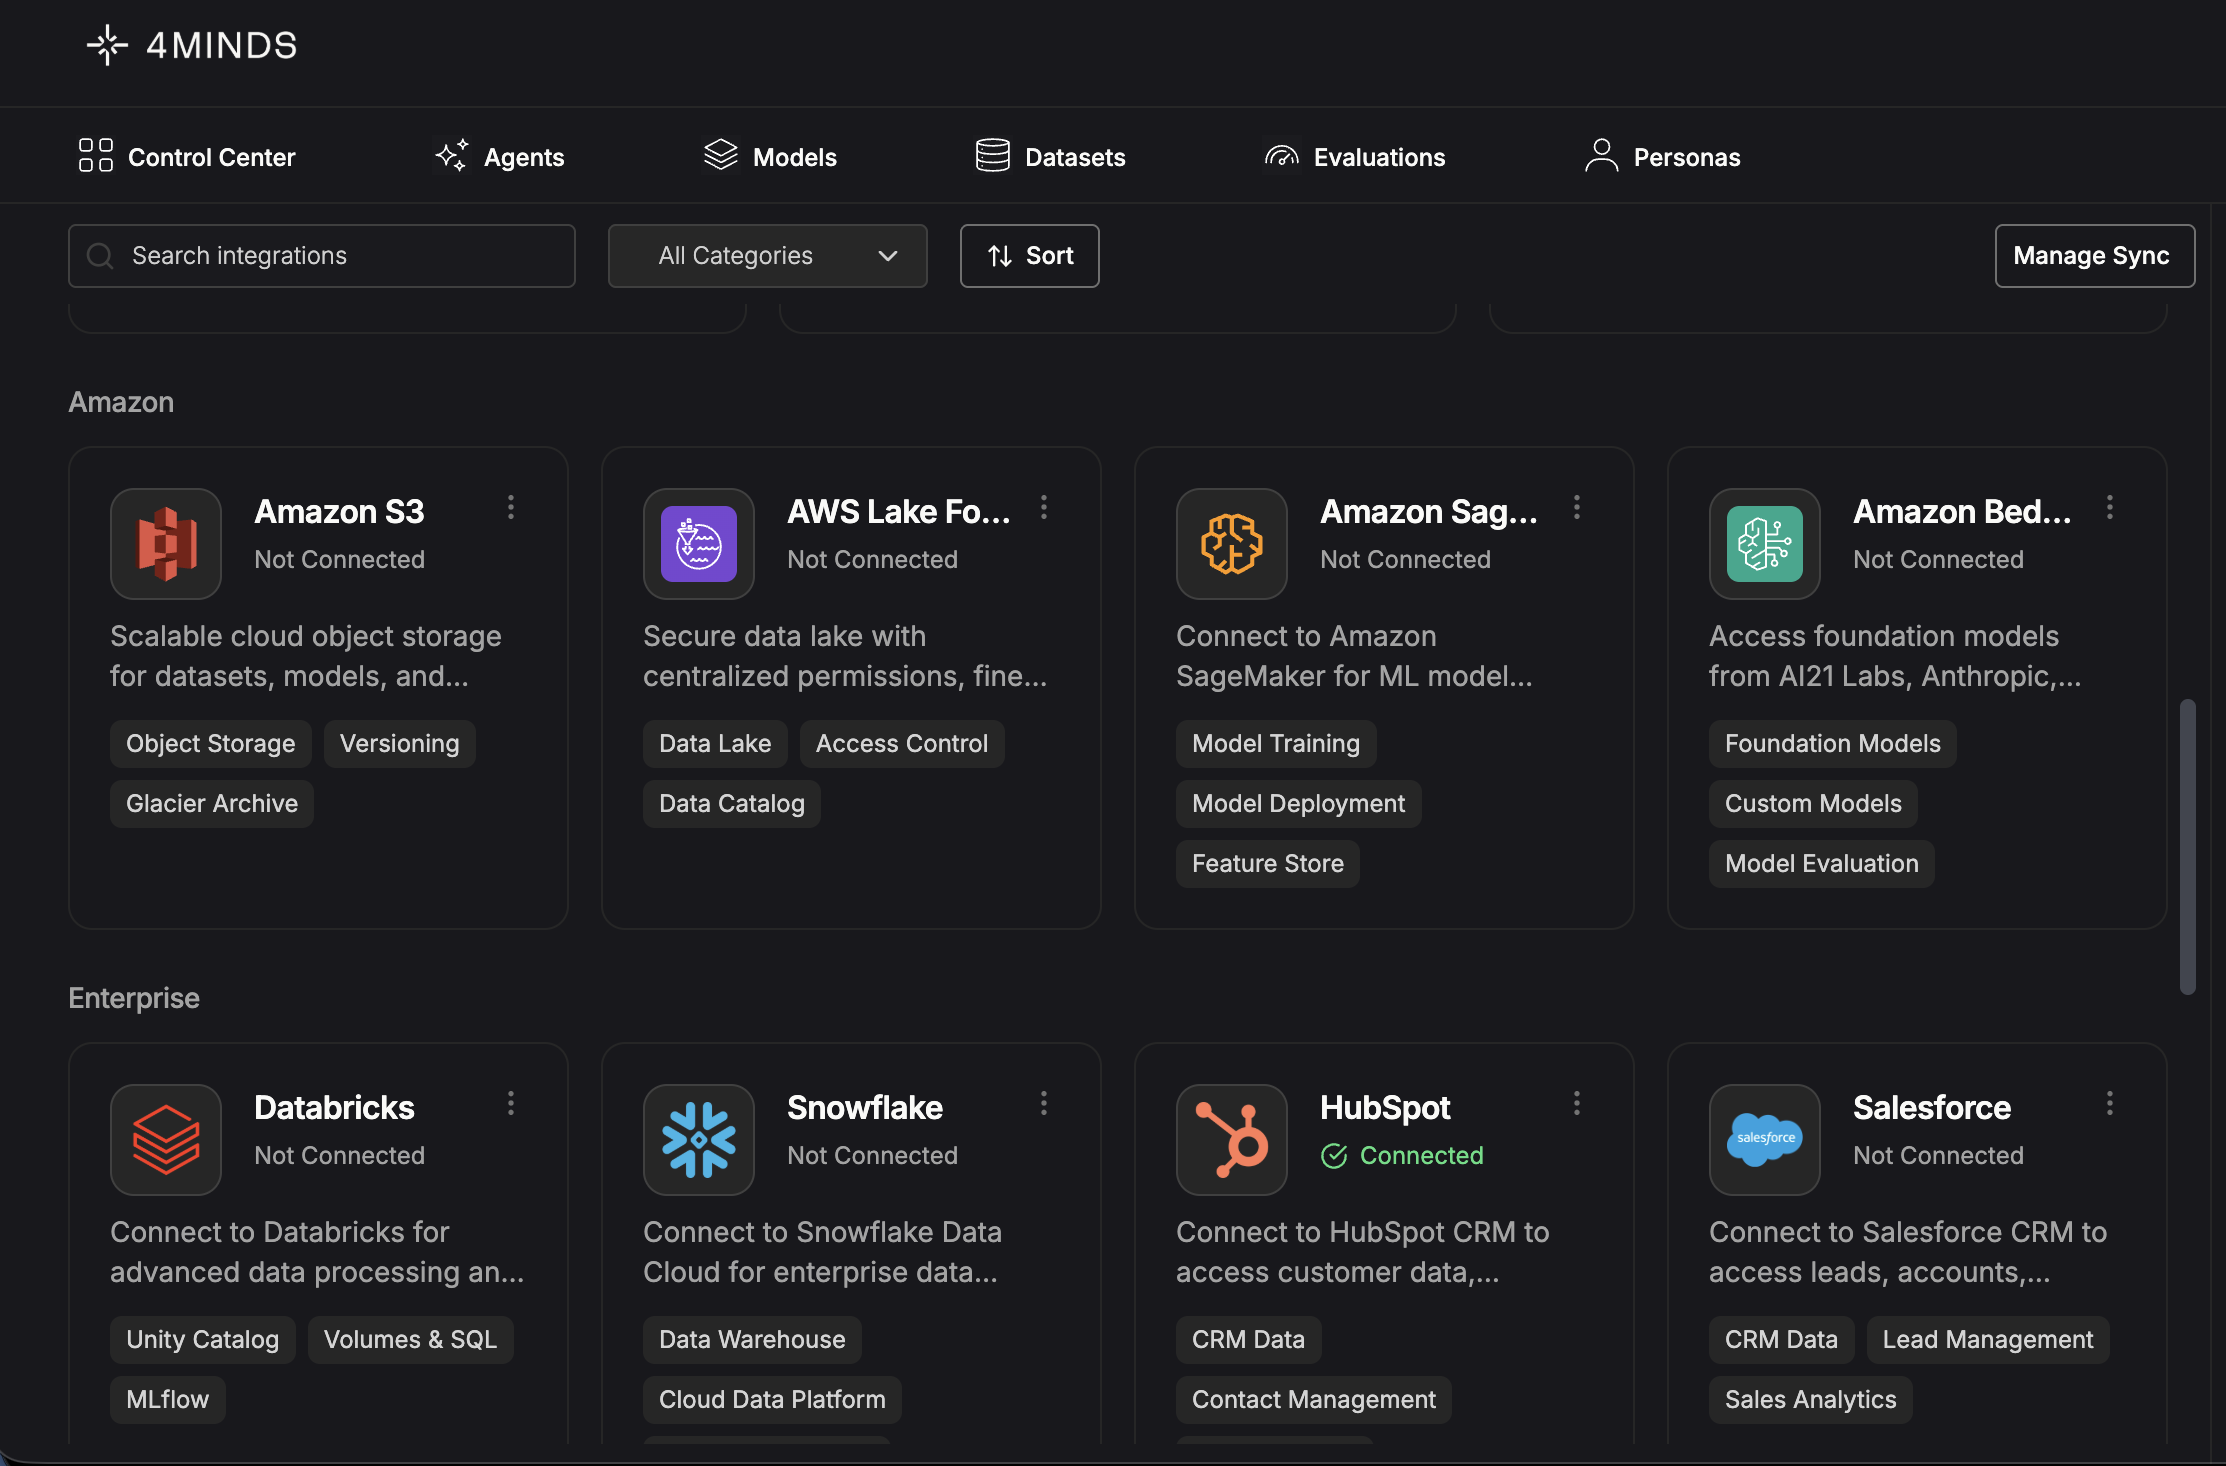This screenshot has height=1466, width=2226.
Task: Click the Amazon Bedrock logo icon
Action: pyautogui.click(x=1765, y=544)
